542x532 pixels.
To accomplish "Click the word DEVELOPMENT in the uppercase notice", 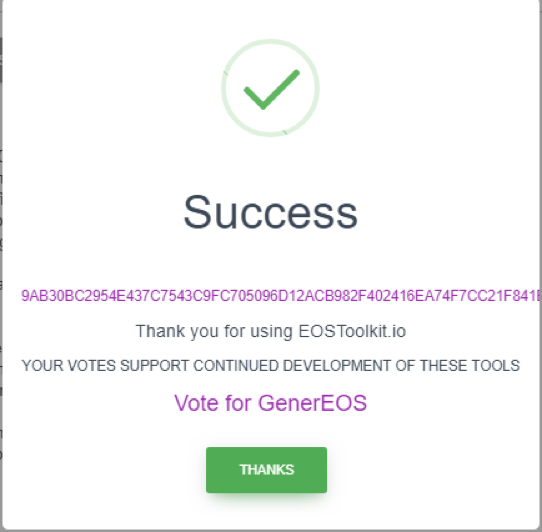I will click(337, 366).
